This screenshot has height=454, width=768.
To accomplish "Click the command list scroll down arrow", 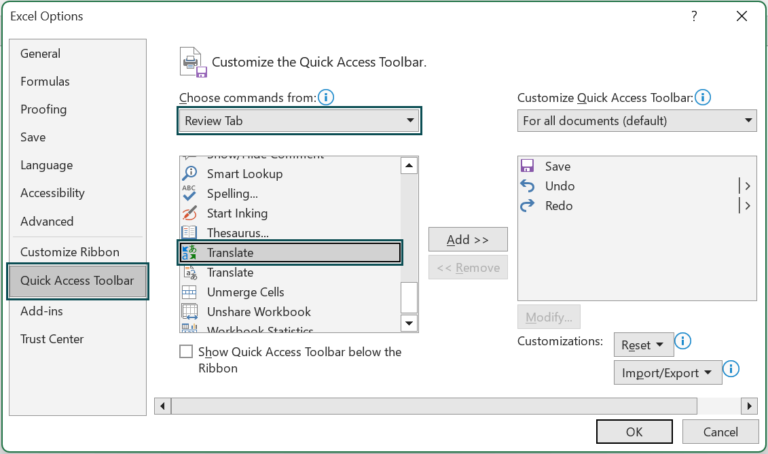I will [x=409, y=323].
